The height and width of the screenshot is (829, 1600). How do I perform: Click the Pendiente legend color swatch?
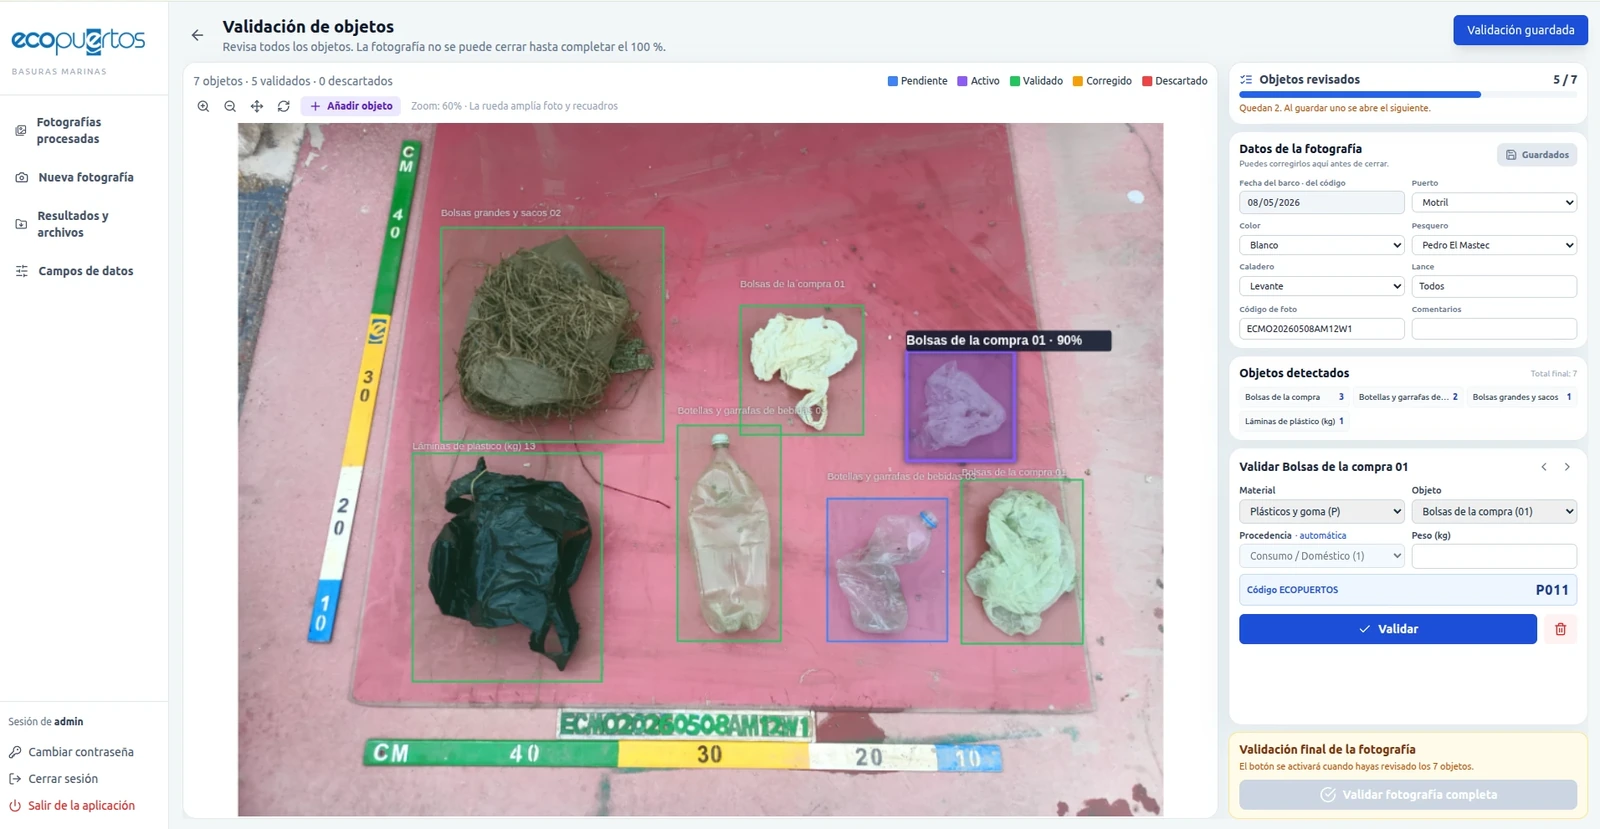point(893,81)
